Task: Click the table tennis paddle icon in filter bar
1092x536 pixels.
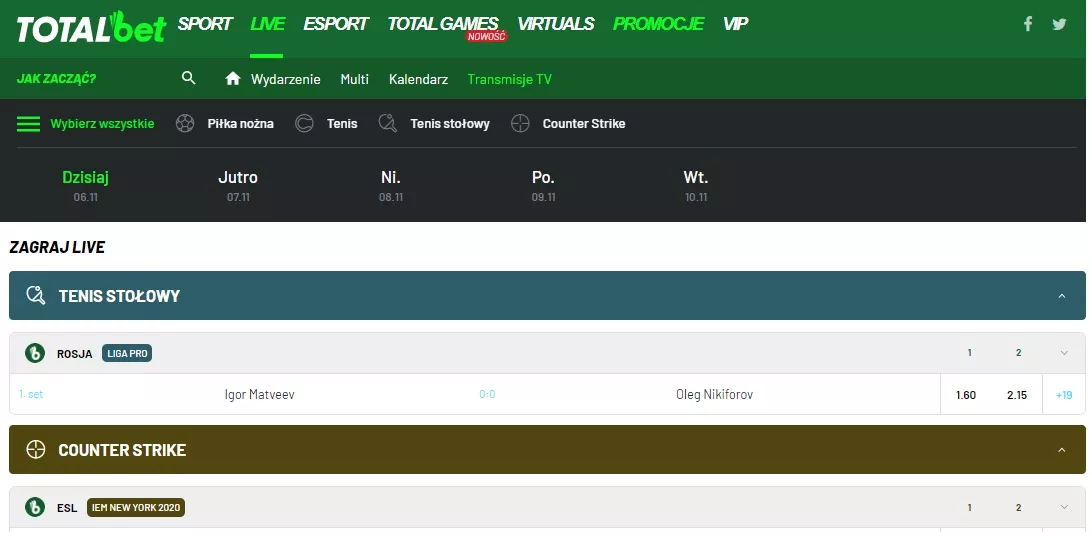Action: click(388, 124)
